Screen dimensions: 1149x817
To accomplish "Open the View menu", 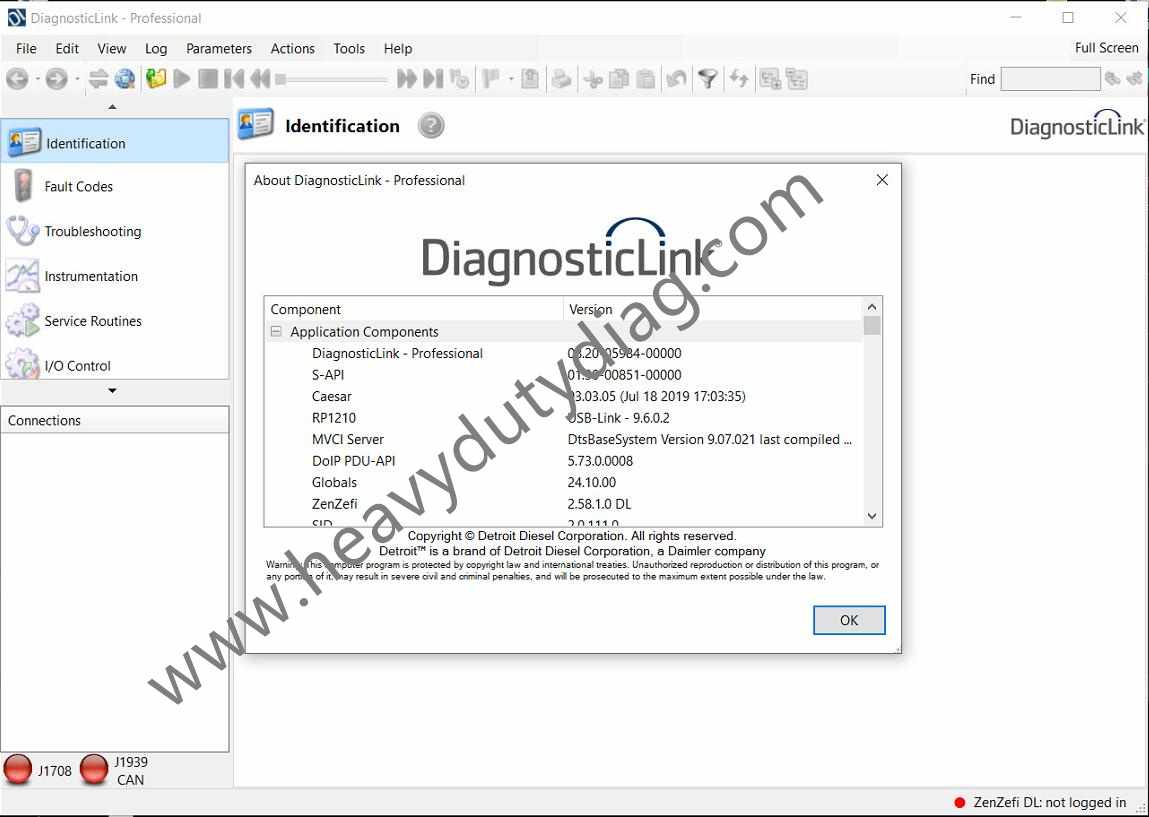I will [x=111, y=48].
